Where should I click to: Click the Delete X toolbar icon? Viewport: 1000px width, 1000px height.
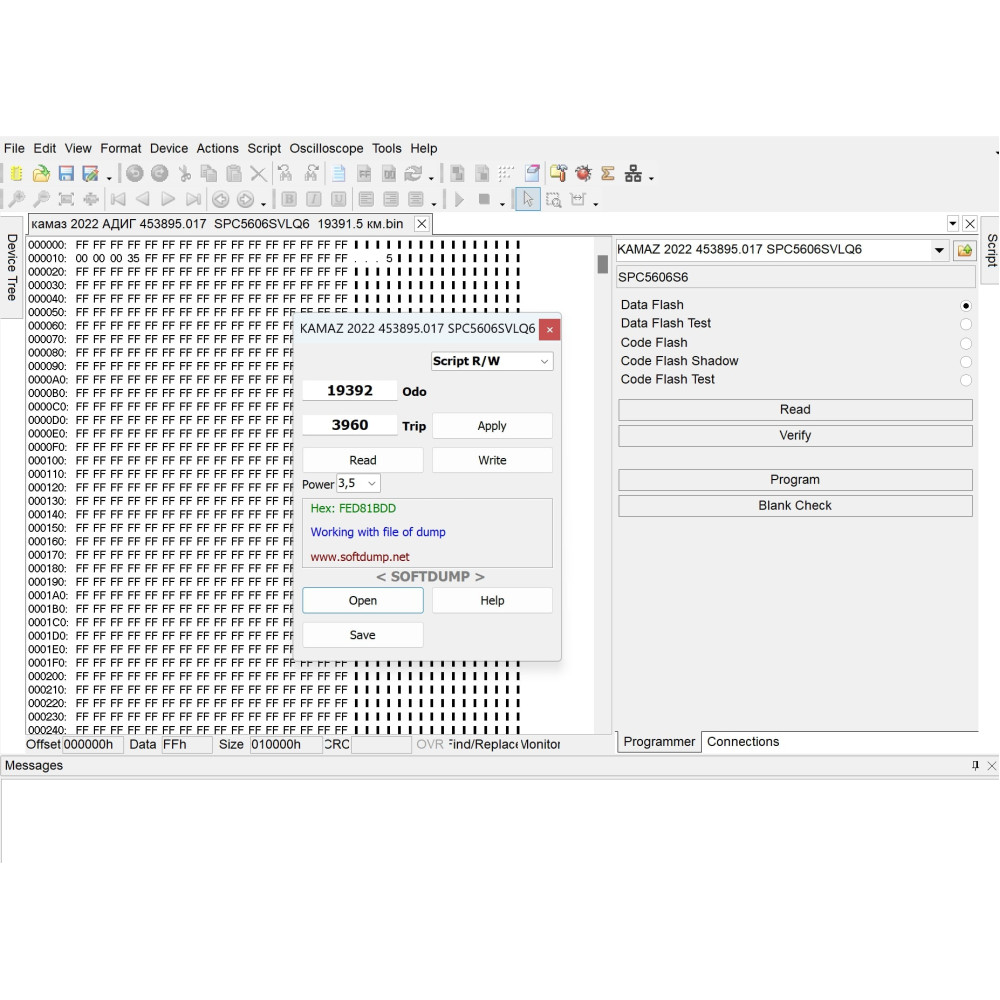click(x=258, y=173)
